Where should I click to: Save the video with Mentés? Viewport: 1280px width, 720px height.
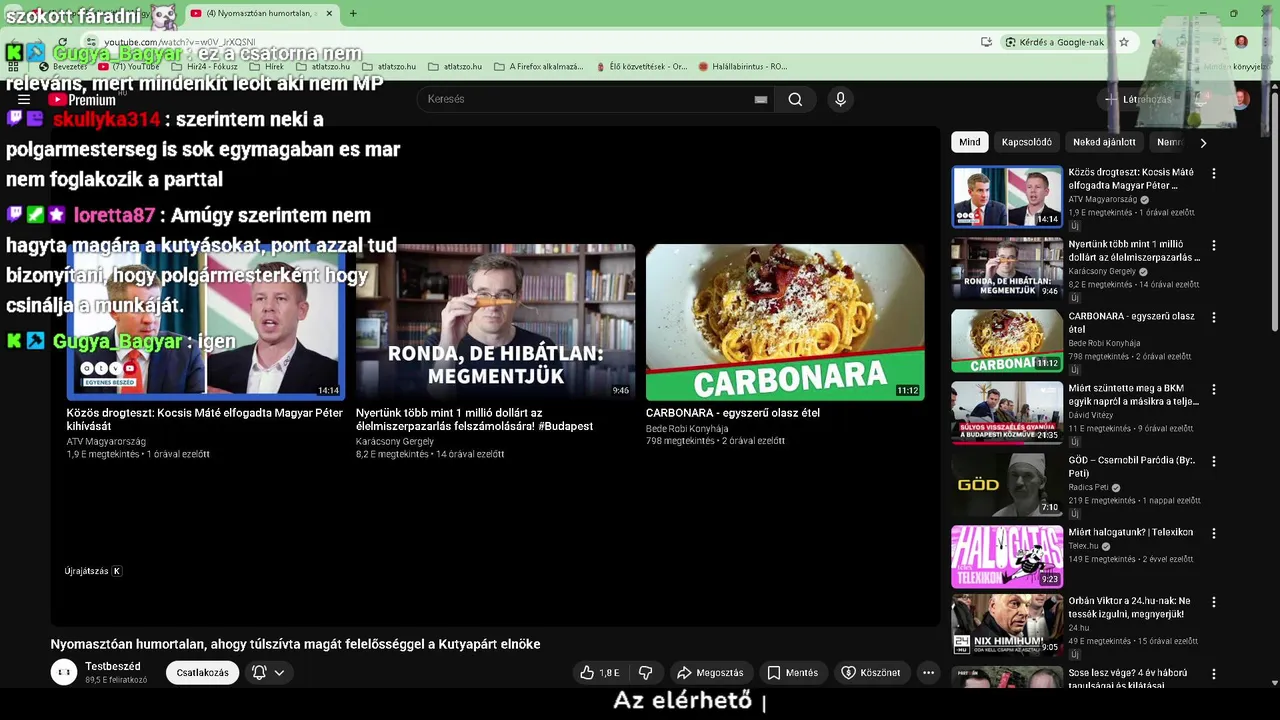793,673
